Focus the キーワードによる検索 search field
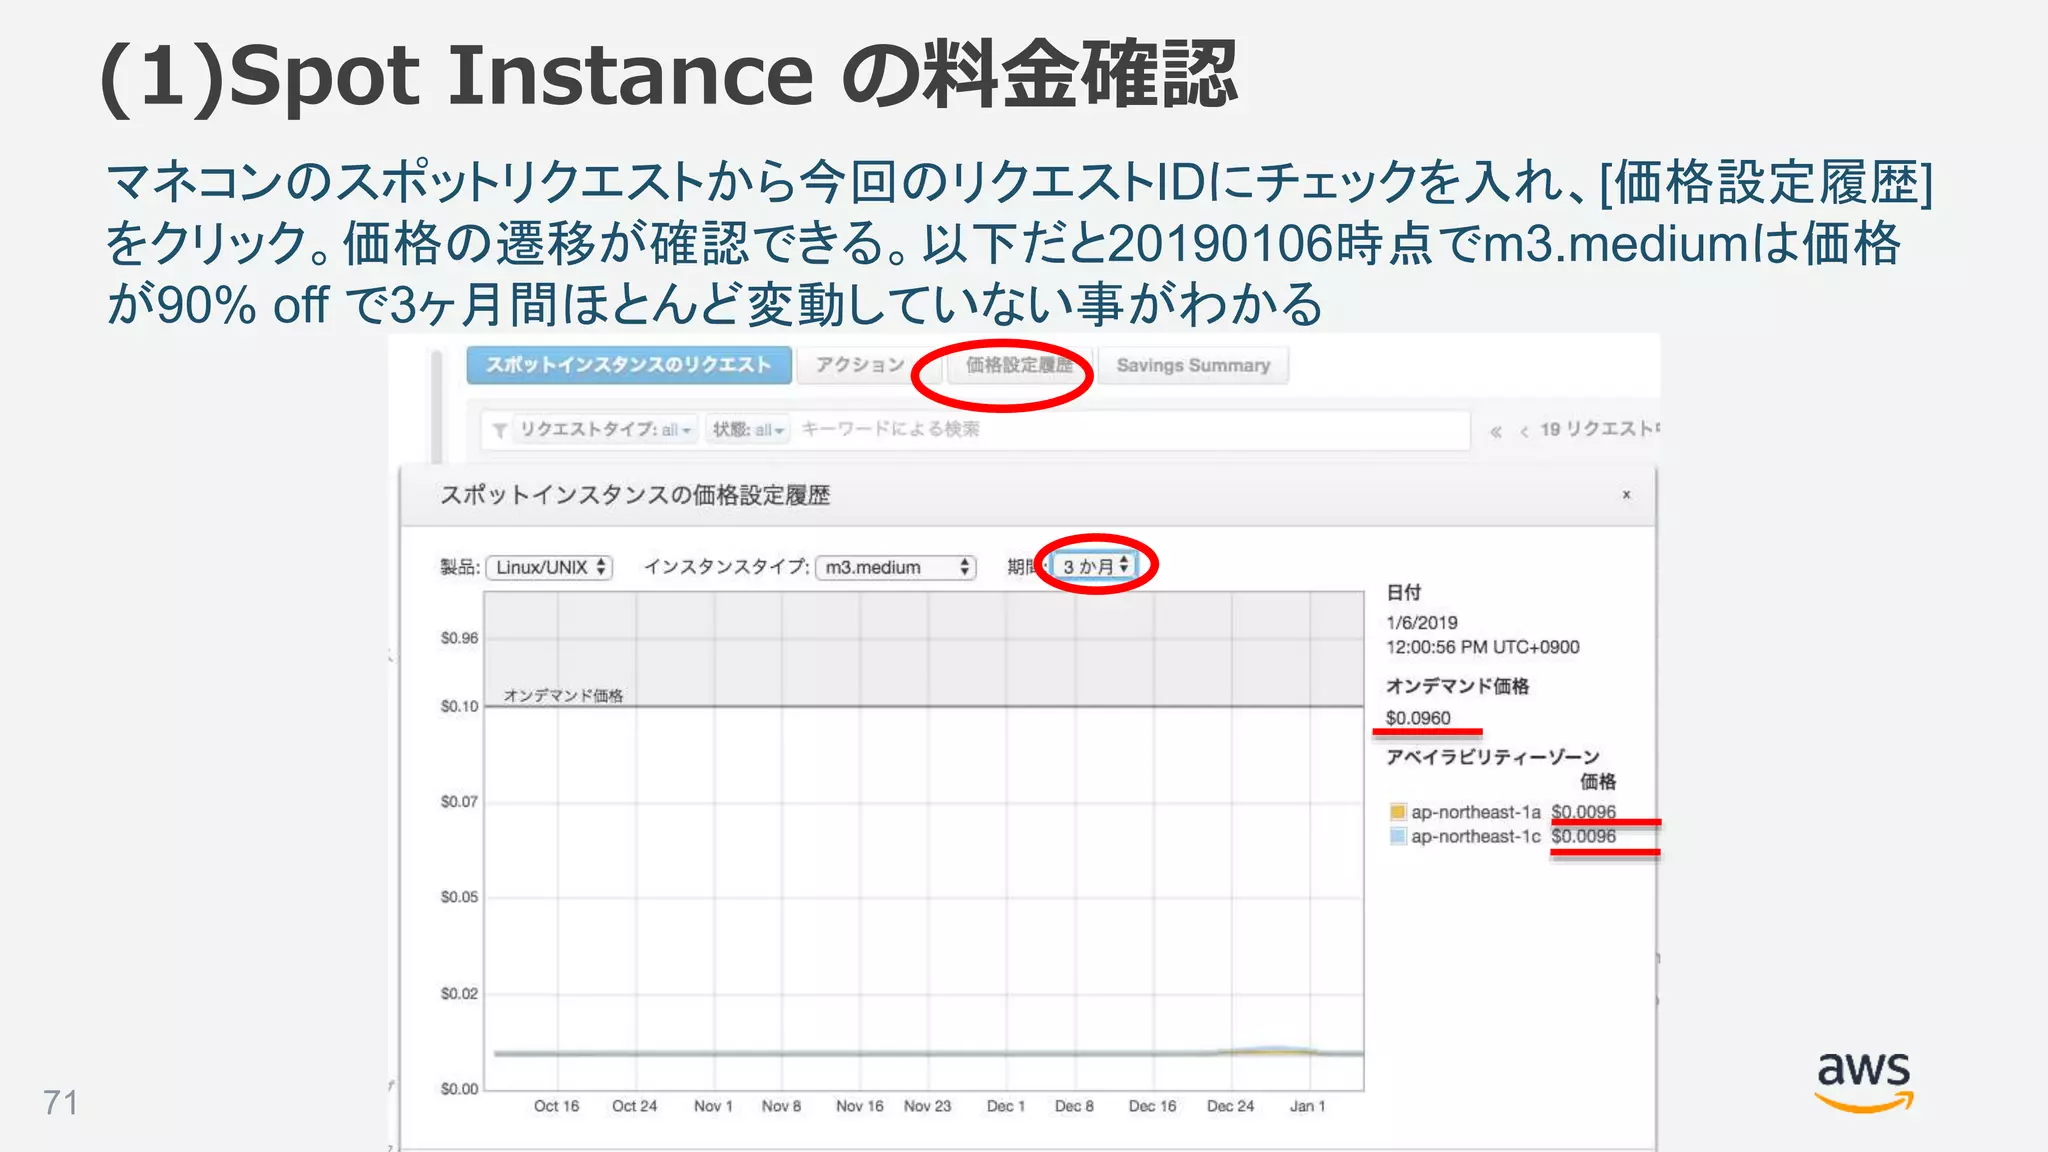This screenshot has width=2048, height=1152. tap(1130, 430)
